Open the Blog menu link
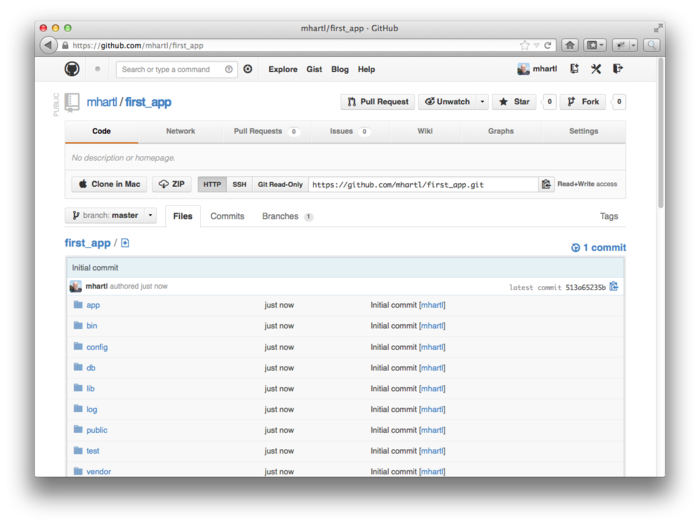This screenshot has height=525, width=700. [340, 69]
